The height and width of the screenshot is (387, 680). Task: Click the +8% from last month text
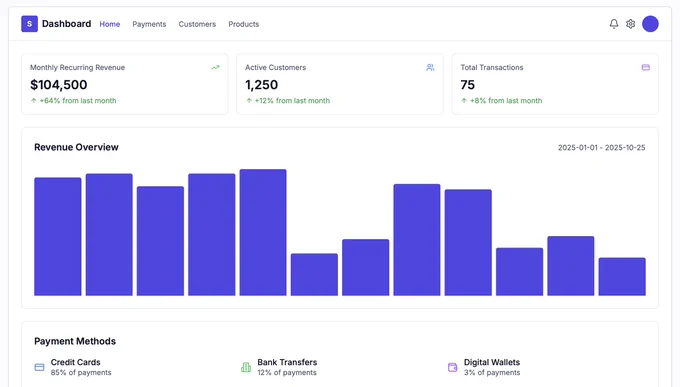(x=506, y=101)
